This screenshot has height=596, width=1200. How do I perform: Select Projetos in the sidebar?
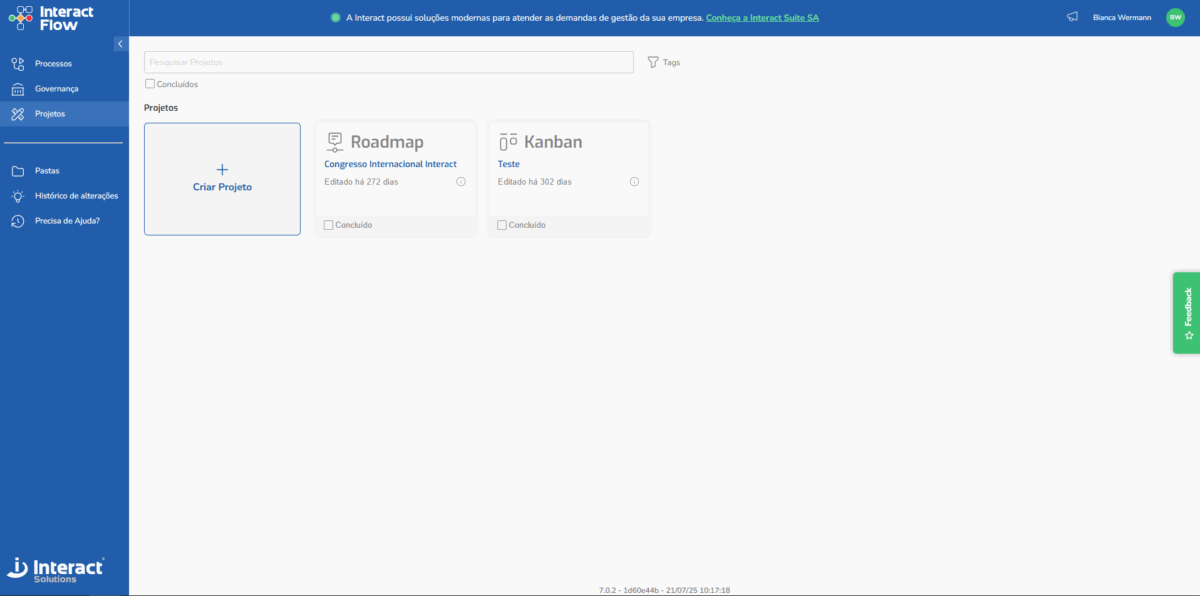point(64,114)
